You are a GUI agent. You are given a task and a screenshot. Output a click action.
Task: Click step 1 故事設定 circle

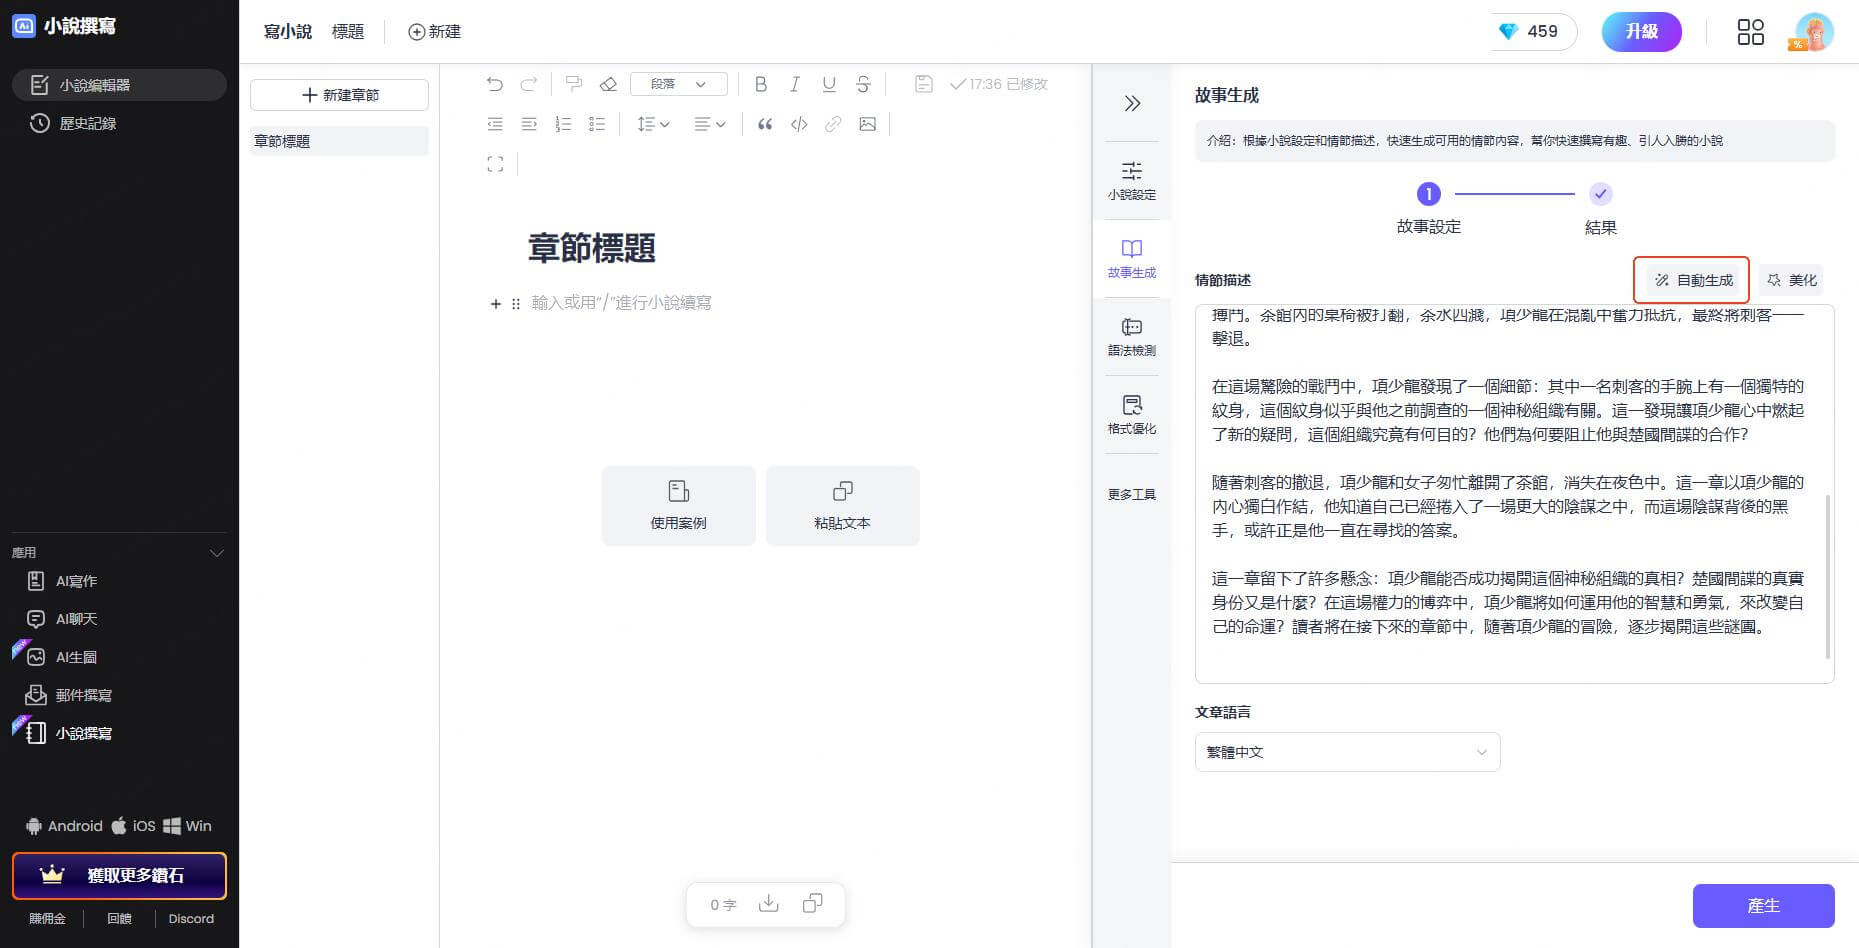click(x=1428, y=194)
